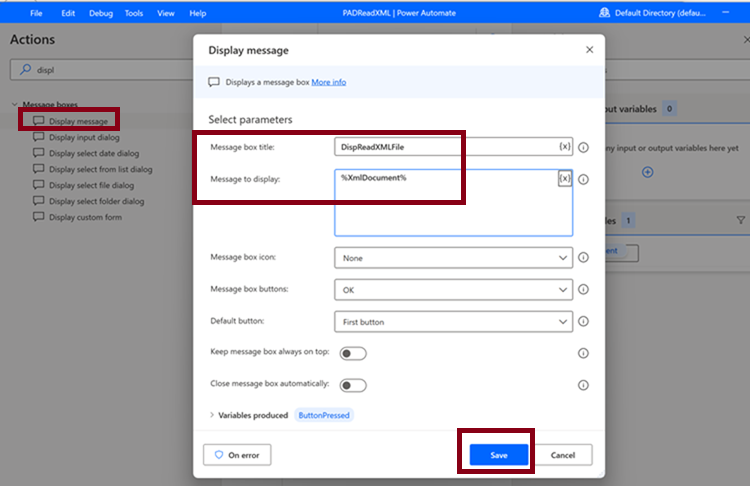Screen dimensions: 750x486
Task: Click the variables filter funnel icon
Action: pos(740,221)
